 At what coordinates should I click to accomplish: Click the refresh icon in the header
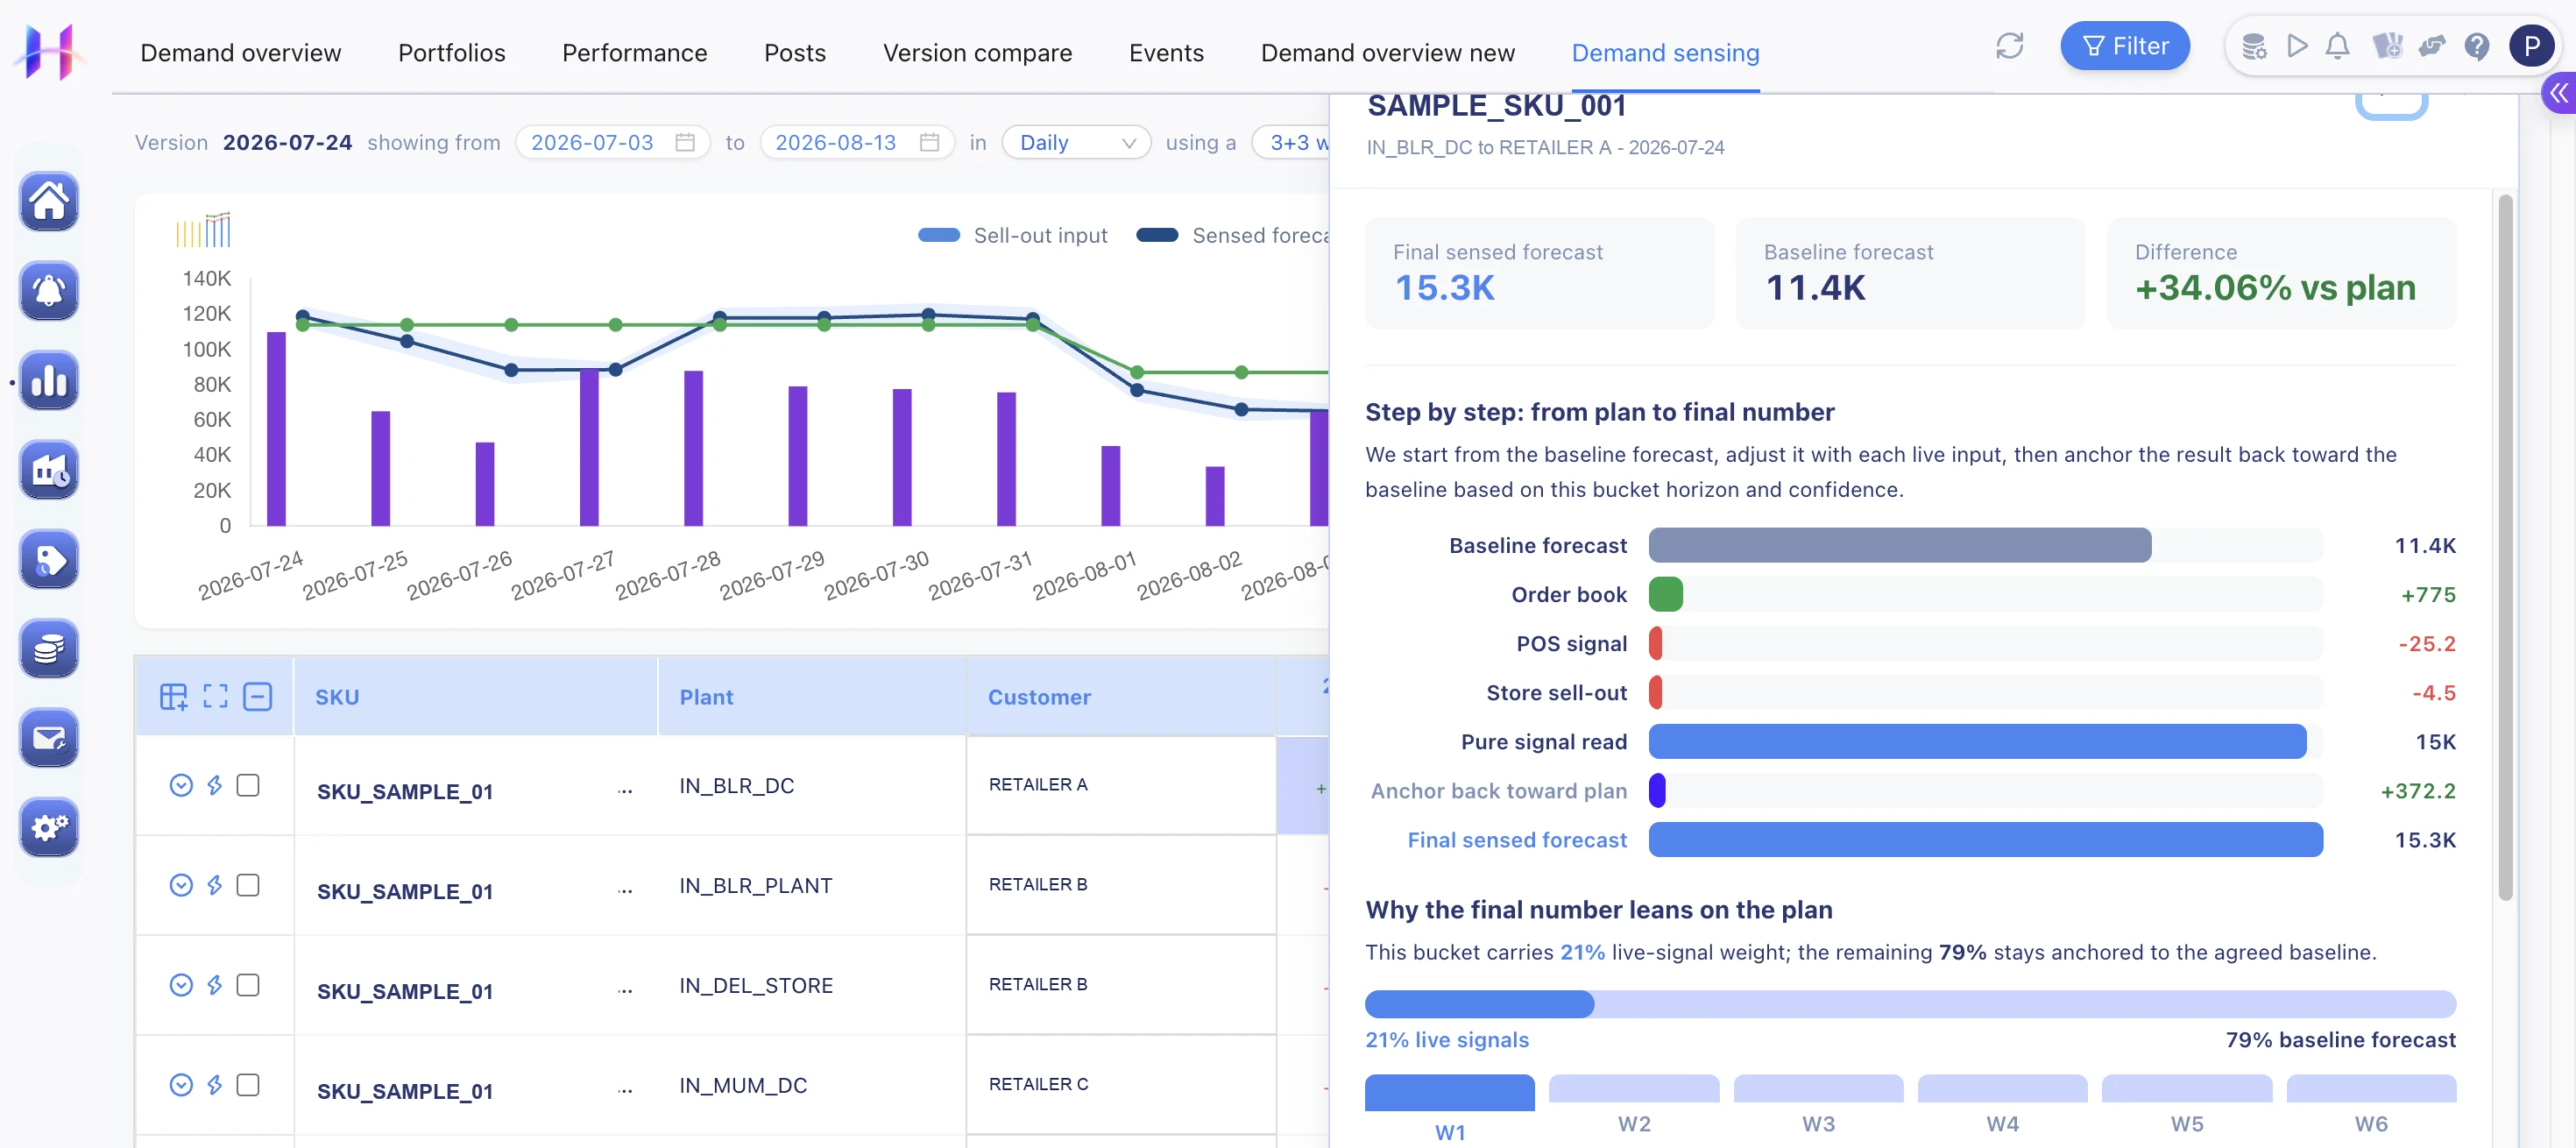(x=2009, y=46)
